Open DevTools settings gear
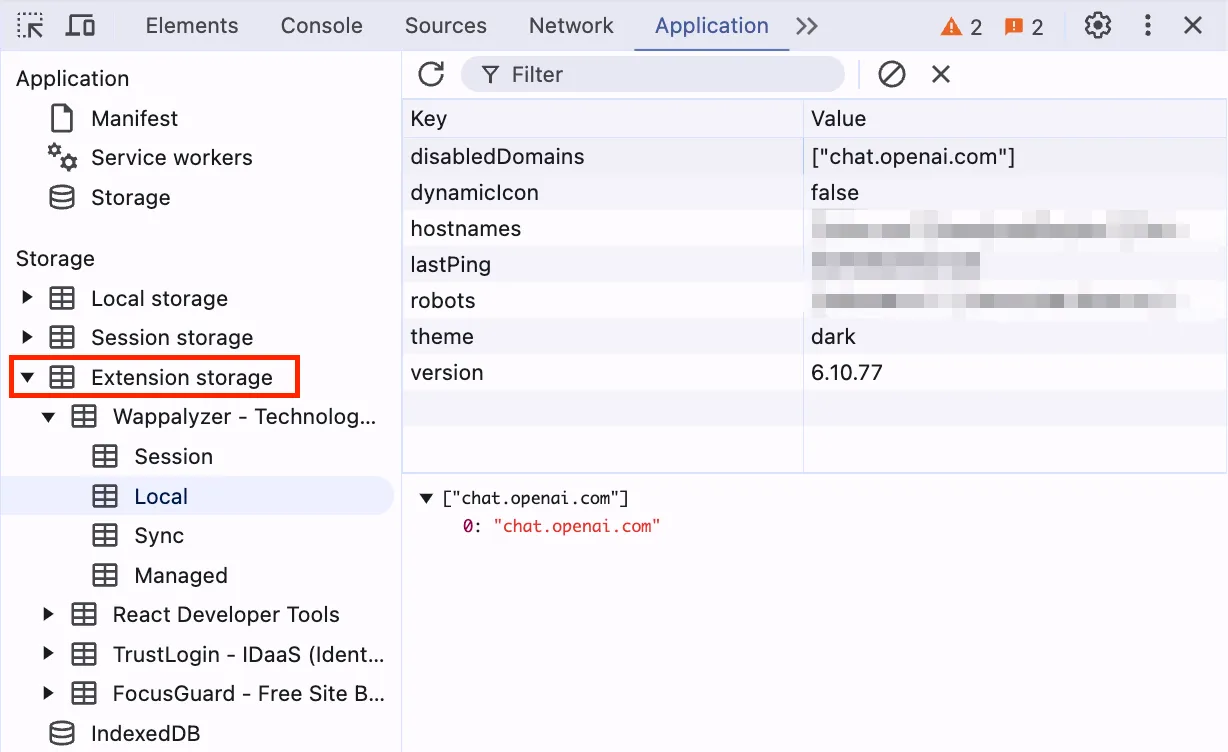Image resolution: width=1228 pixels, height=752 pixels. coord(1098,26)
